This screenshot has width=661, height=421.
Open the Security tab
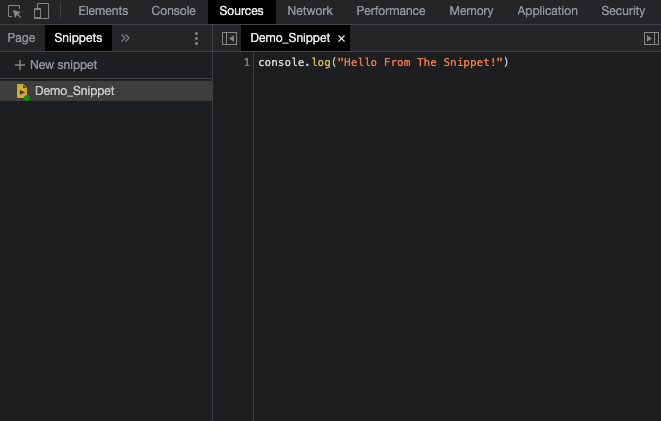click(x=623, y=11)
